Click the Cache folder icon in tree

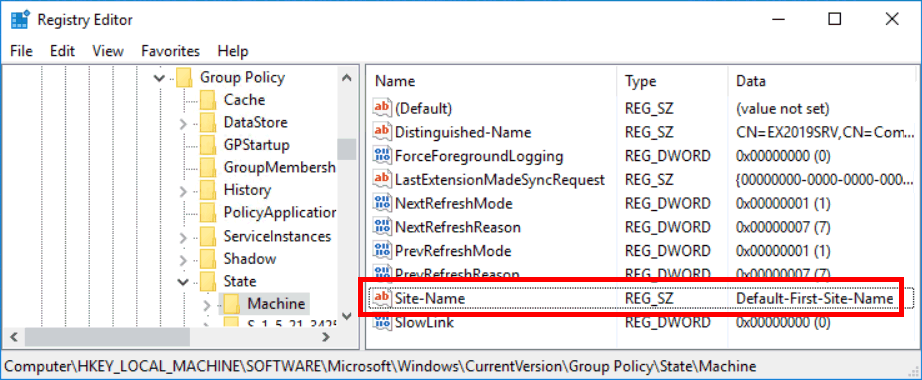[208, 100]
